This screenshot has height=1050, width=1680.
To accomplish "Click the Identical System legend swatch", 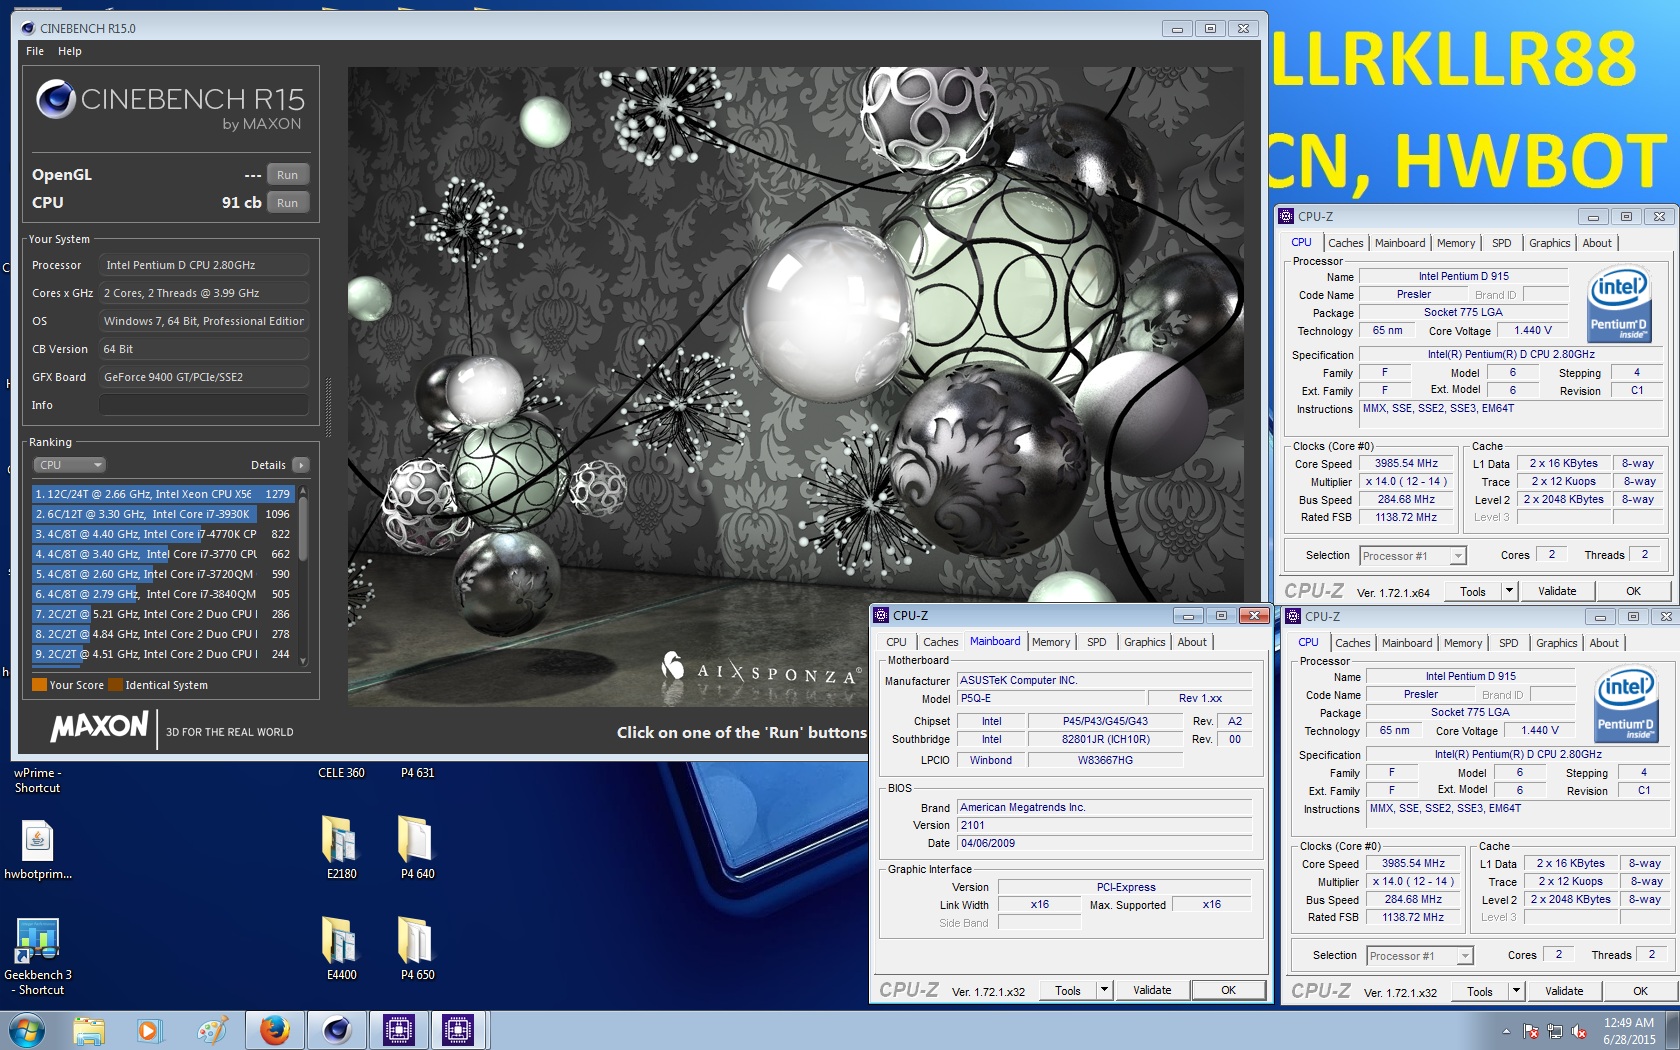I will click(115, 685).
